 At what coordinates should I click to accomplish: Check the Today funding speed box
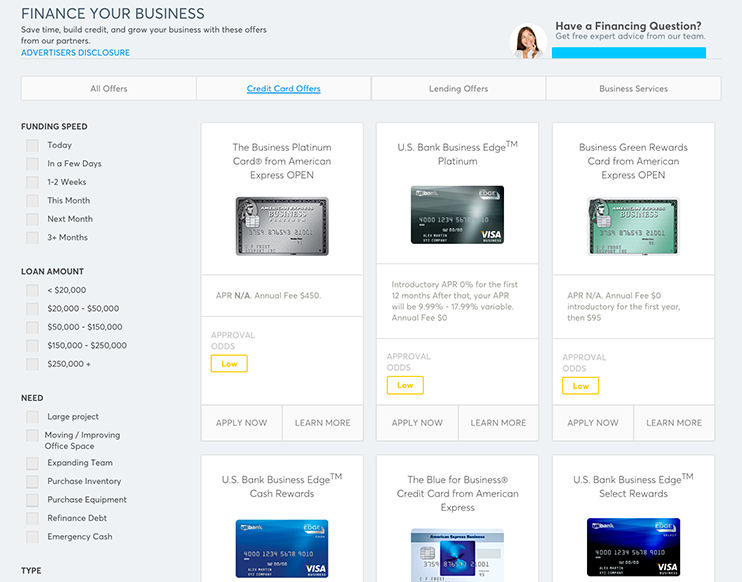32,145
